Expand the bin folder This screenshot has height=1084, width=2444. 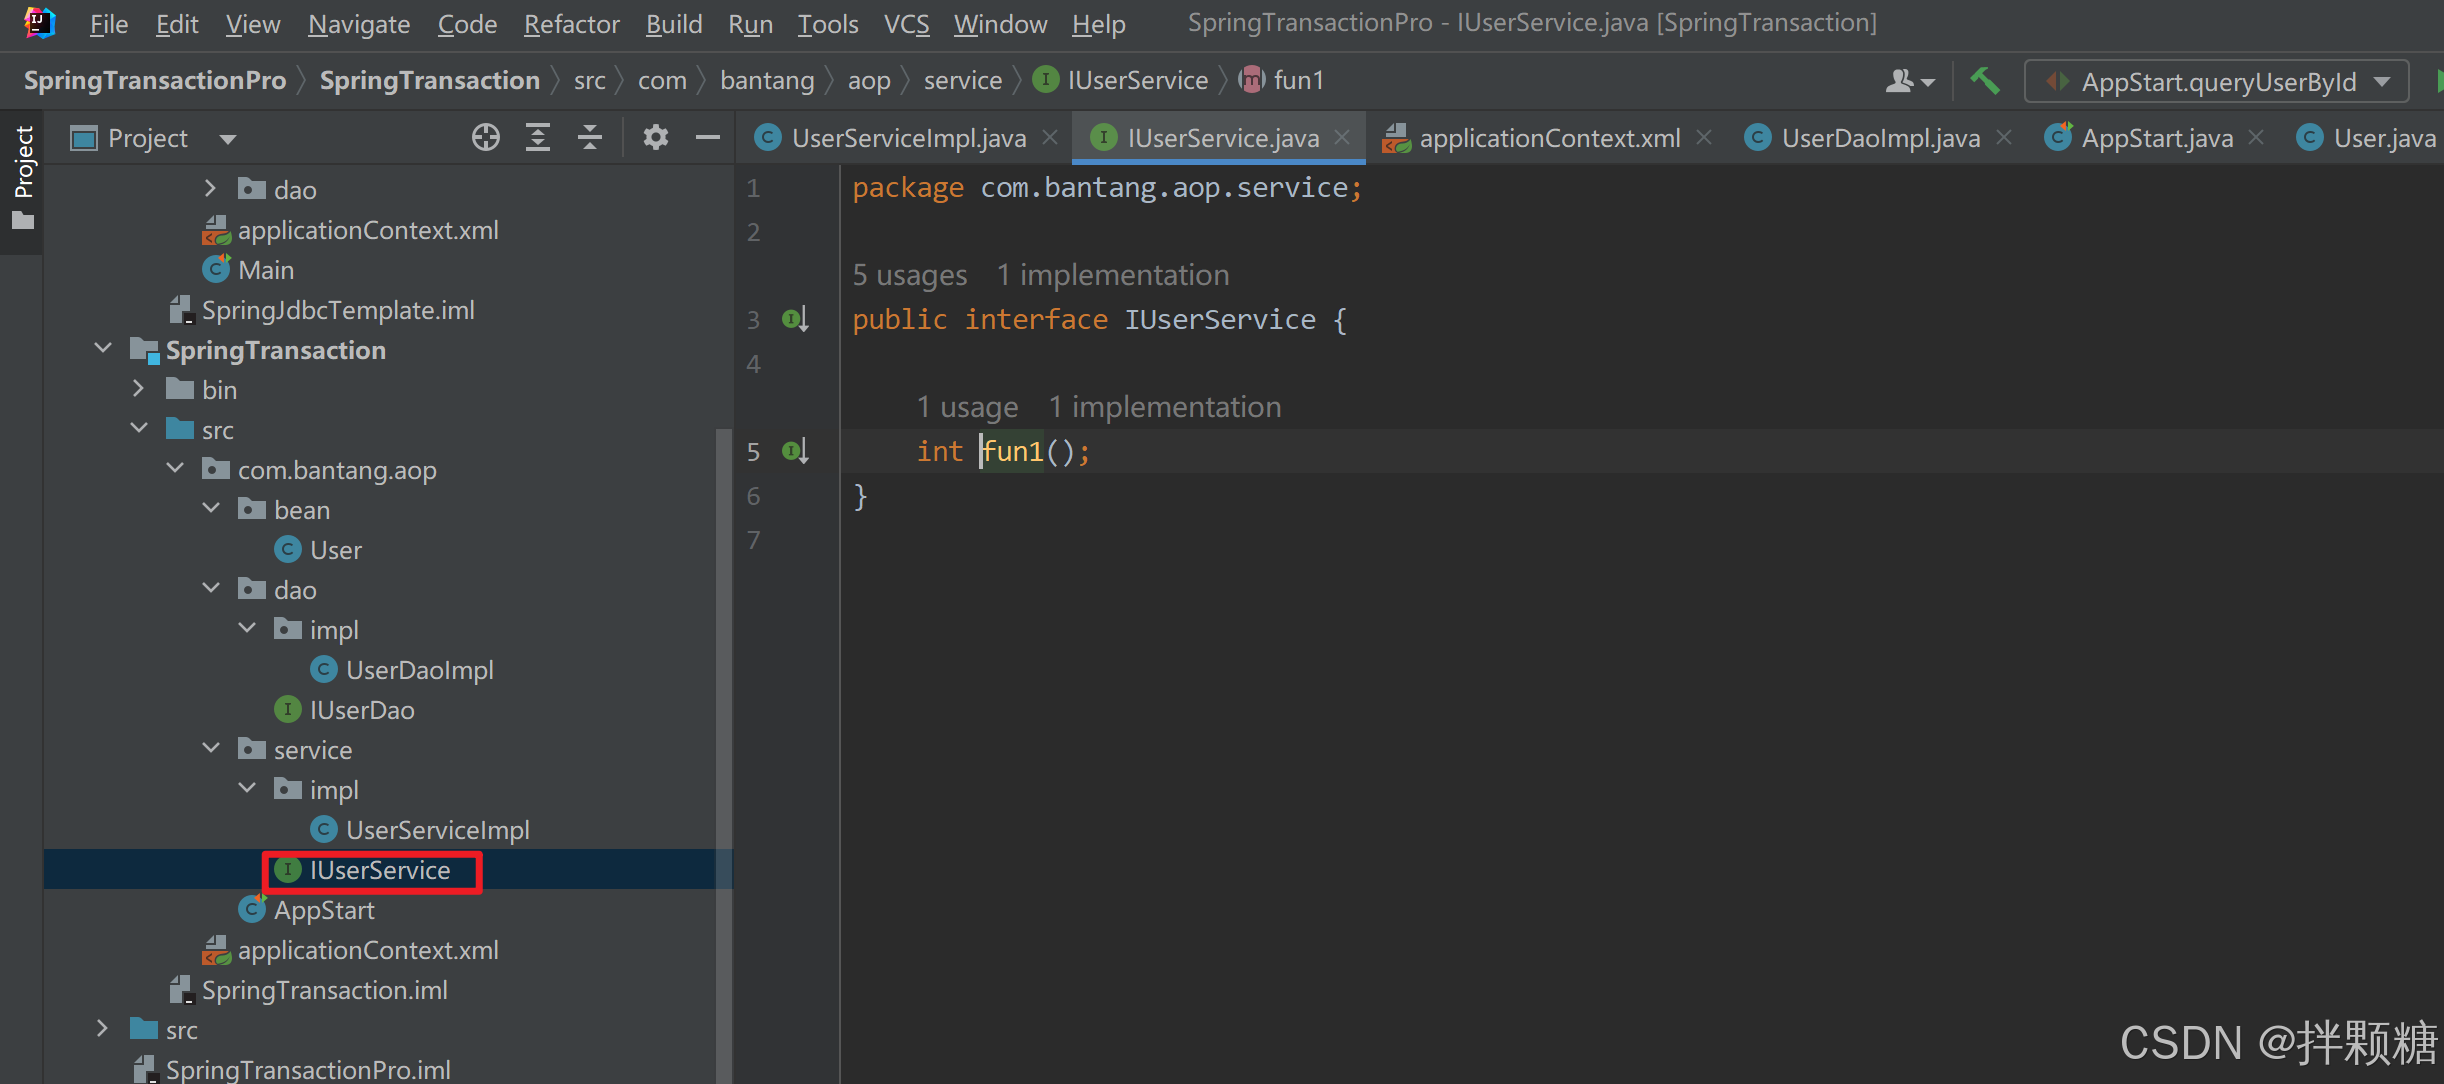click(139, 389)
